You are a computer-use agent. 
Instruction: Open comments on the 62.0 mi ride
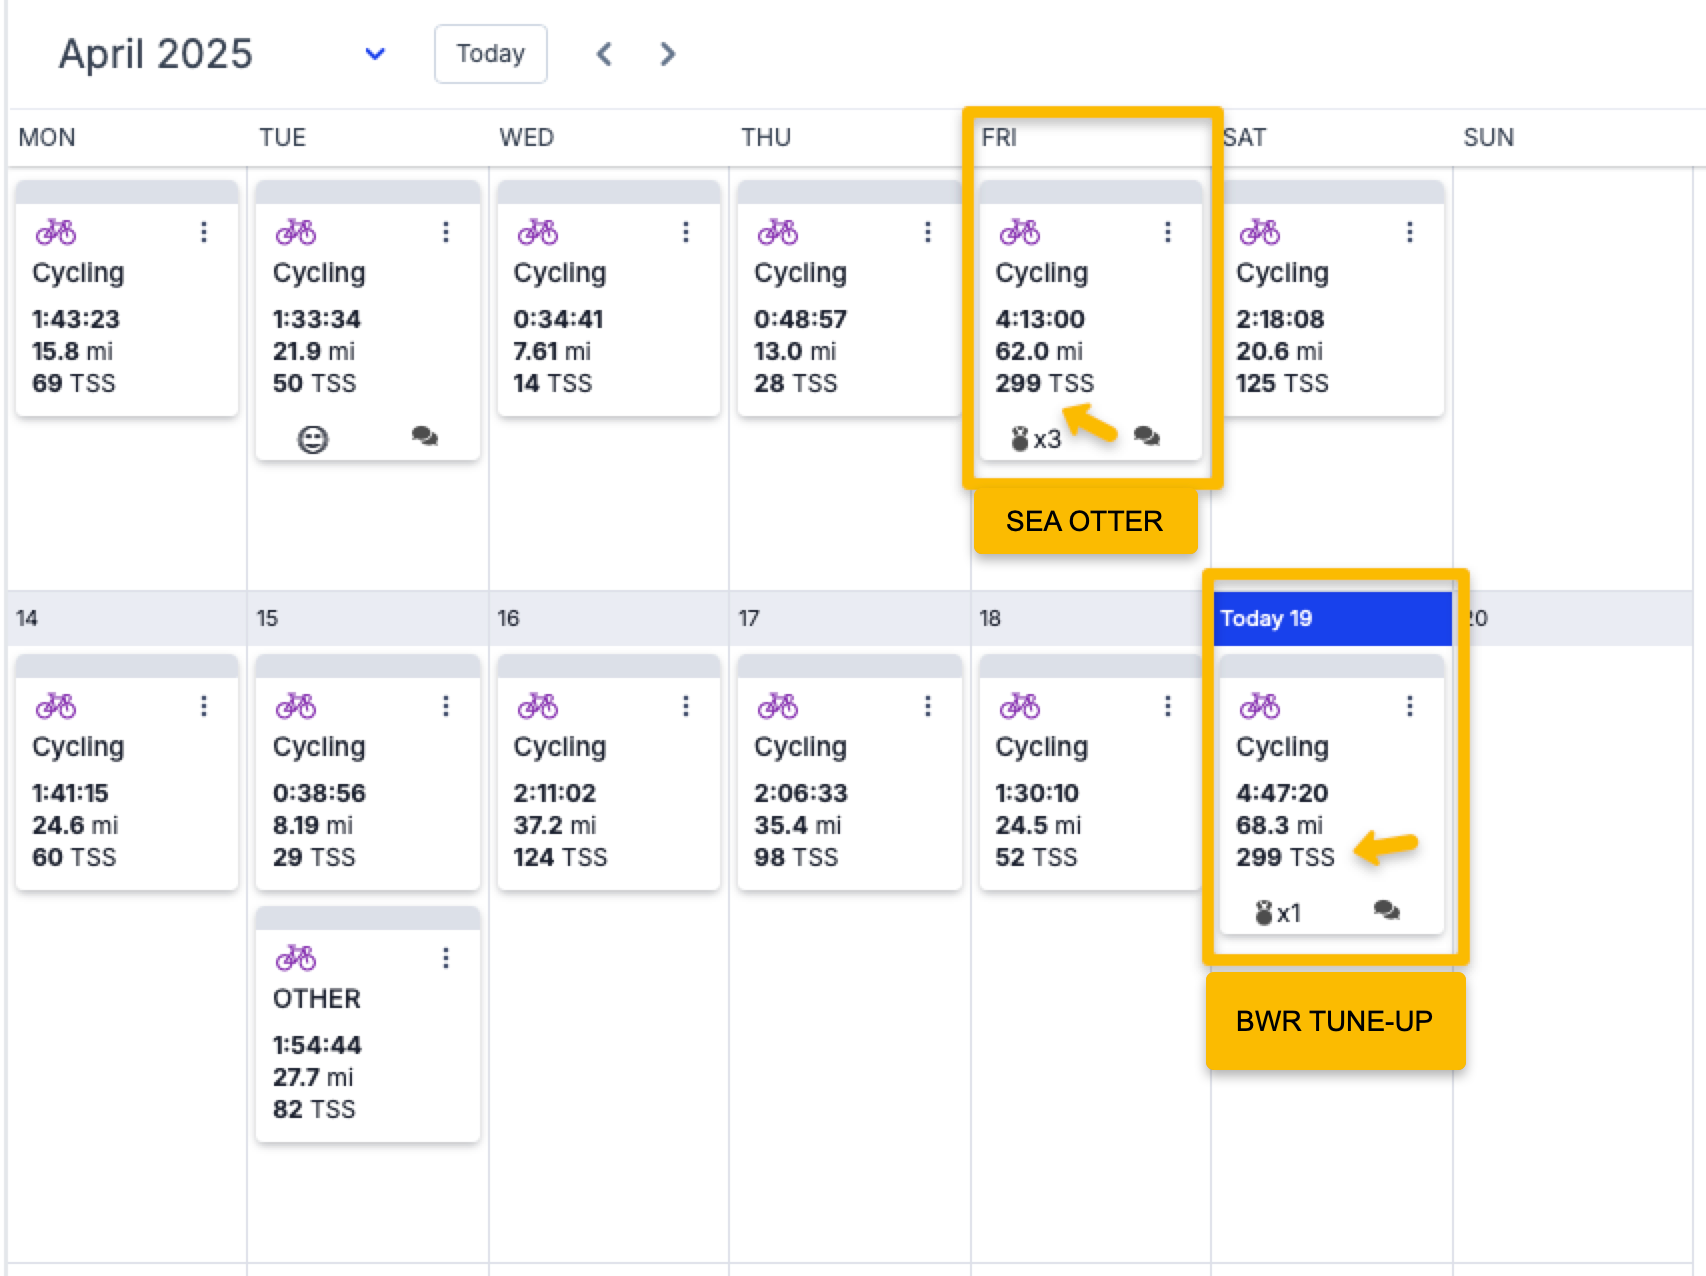[1147, 436]
